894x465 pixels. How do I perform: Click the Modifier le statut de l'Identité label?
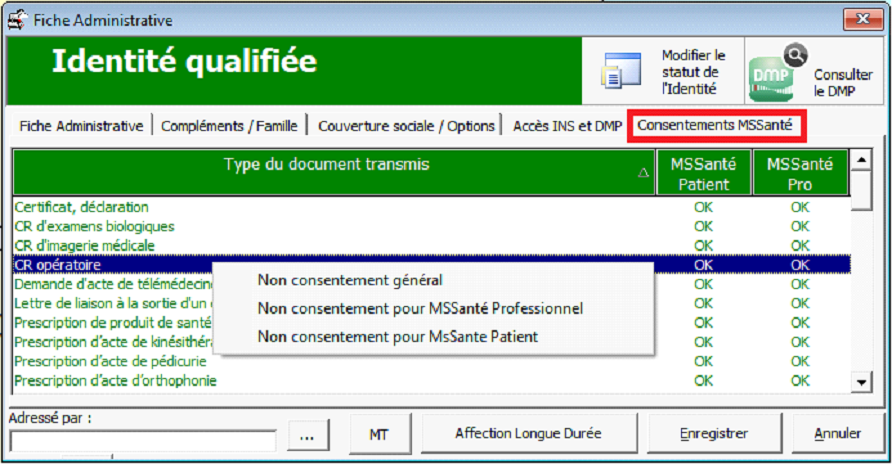(692, 72)
